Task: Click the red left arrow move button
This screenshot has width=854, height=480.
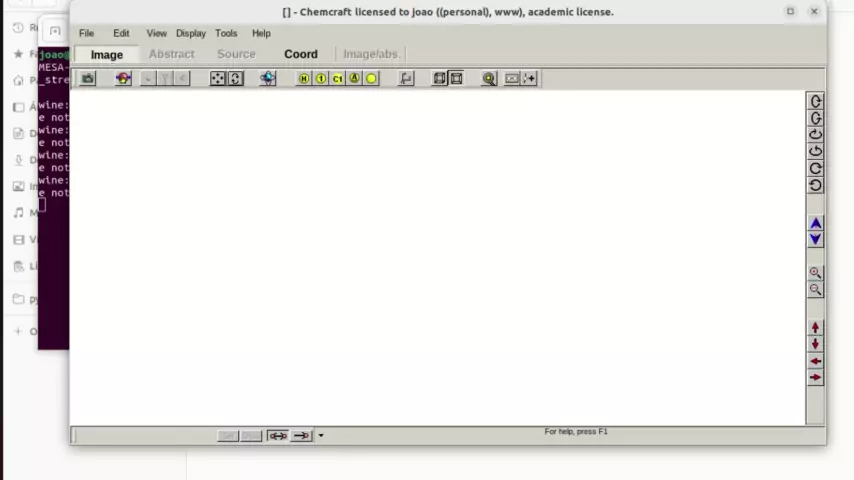Action: (815, 361)
